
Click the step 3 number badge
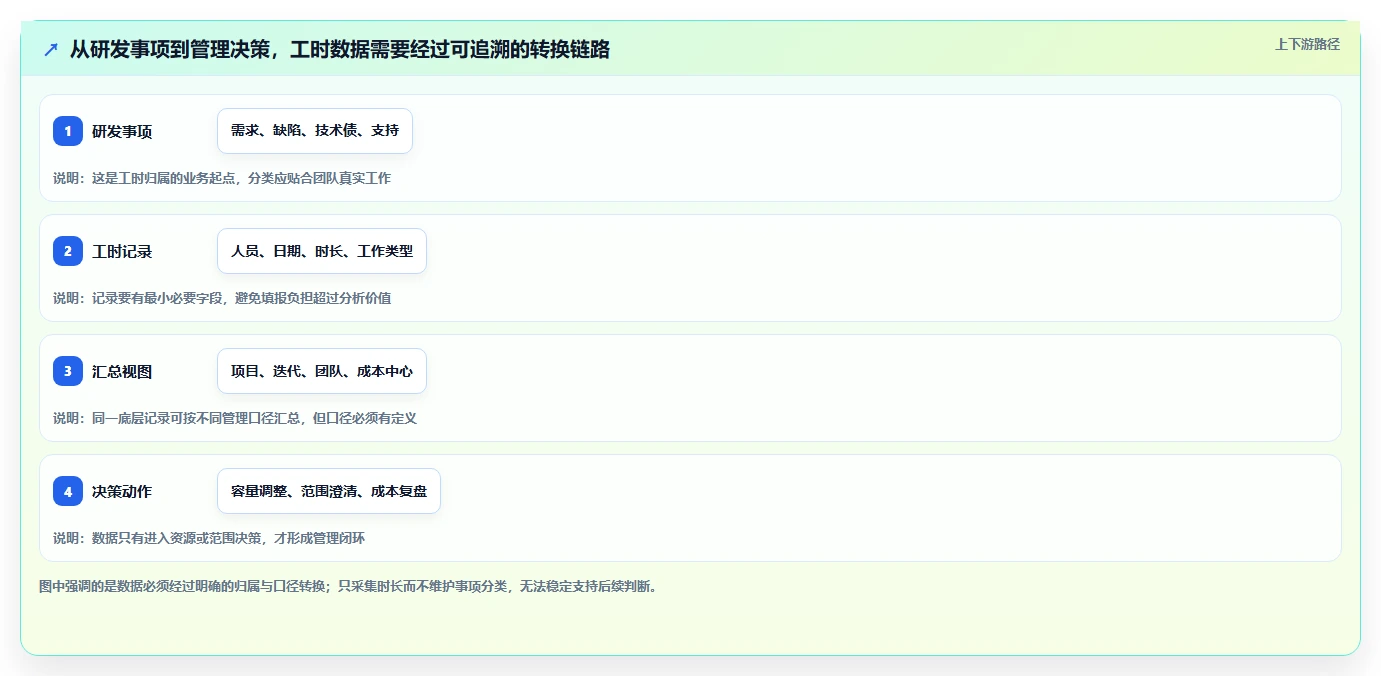68,371
